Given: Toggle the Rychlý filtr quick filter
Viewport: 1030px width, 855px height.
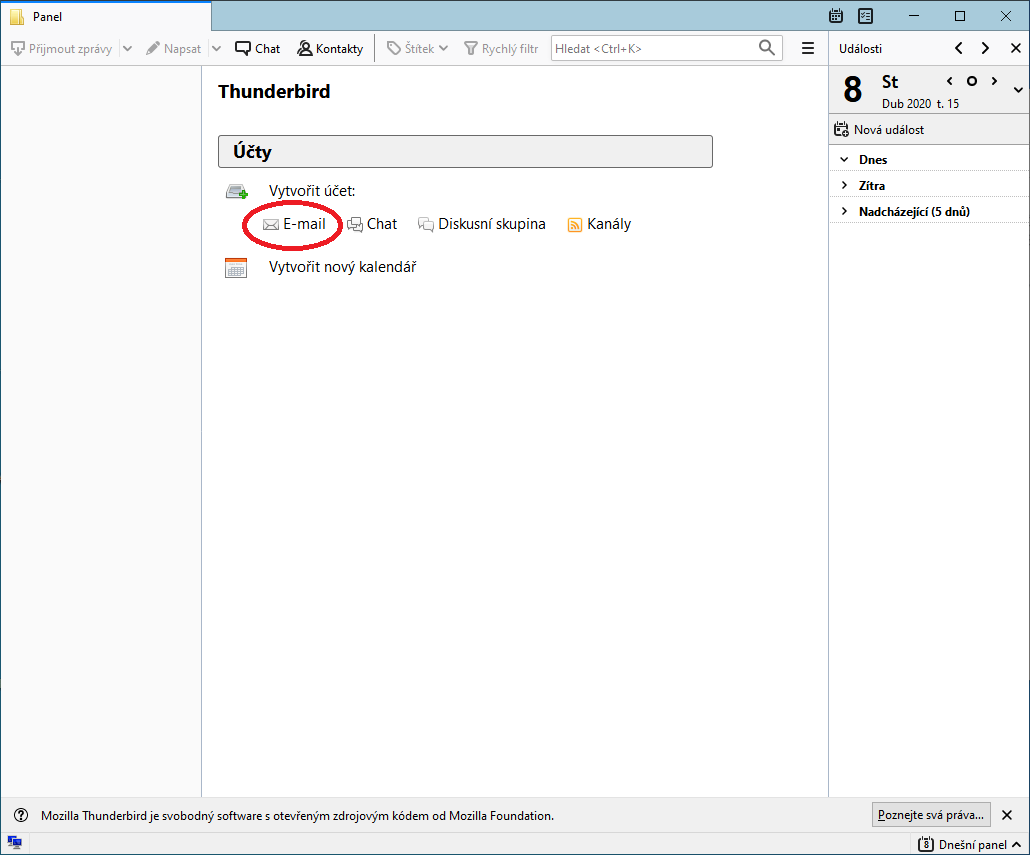Looking at the screenshot, I should tap(501, 49).
